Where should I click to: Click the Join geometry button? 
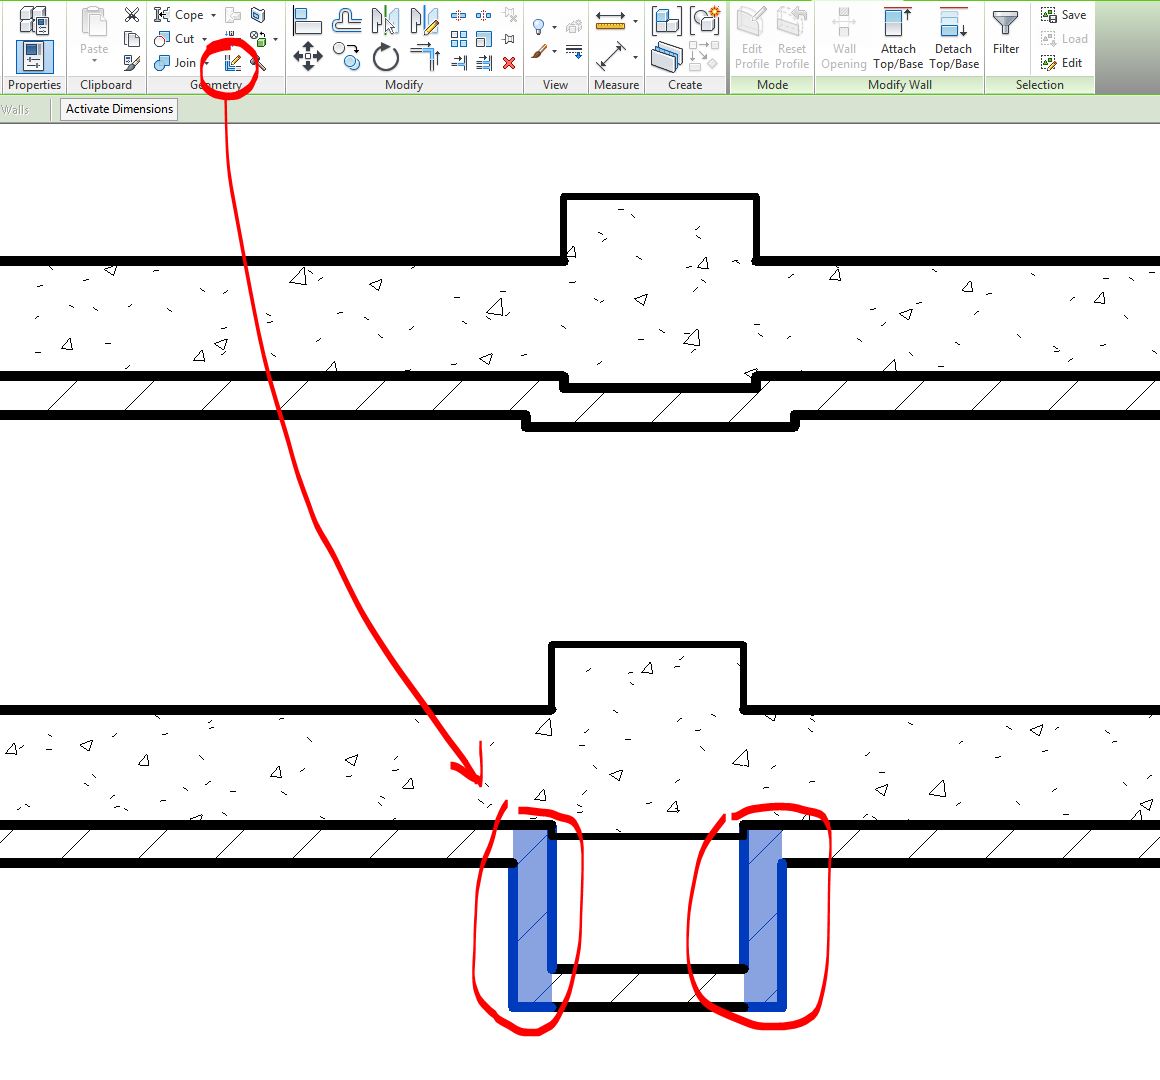click(x=175, y=63)
